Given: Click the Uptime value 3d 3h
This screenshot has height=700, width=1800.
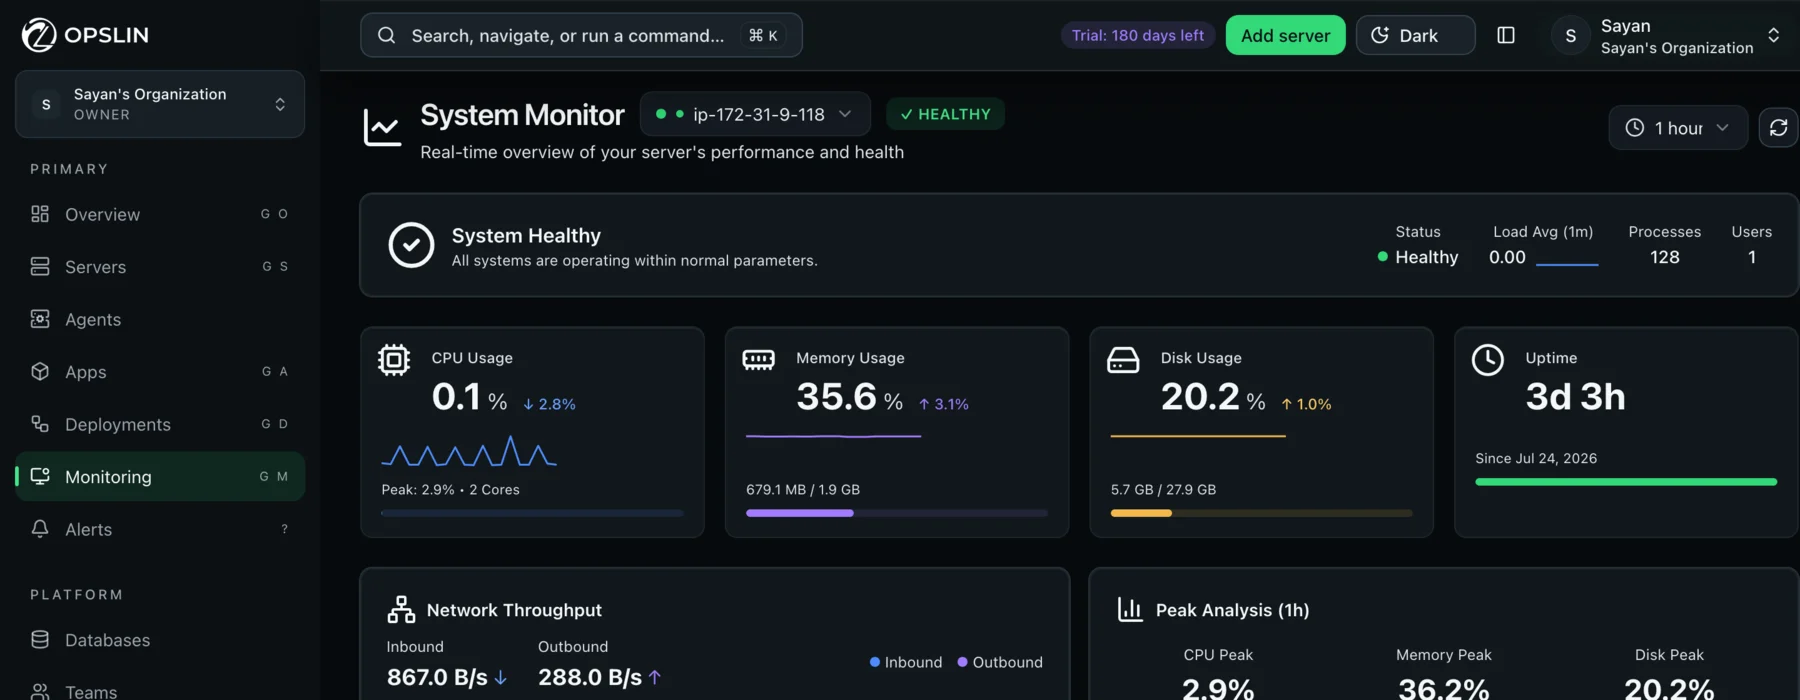Looking at the screenshot, I should click(x=1575, y=397).
